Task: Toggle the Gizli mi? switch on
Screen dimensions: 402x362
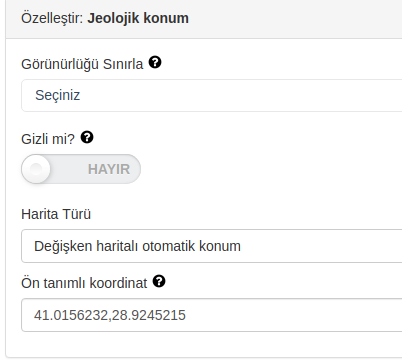Action: [x=81, y=169]
